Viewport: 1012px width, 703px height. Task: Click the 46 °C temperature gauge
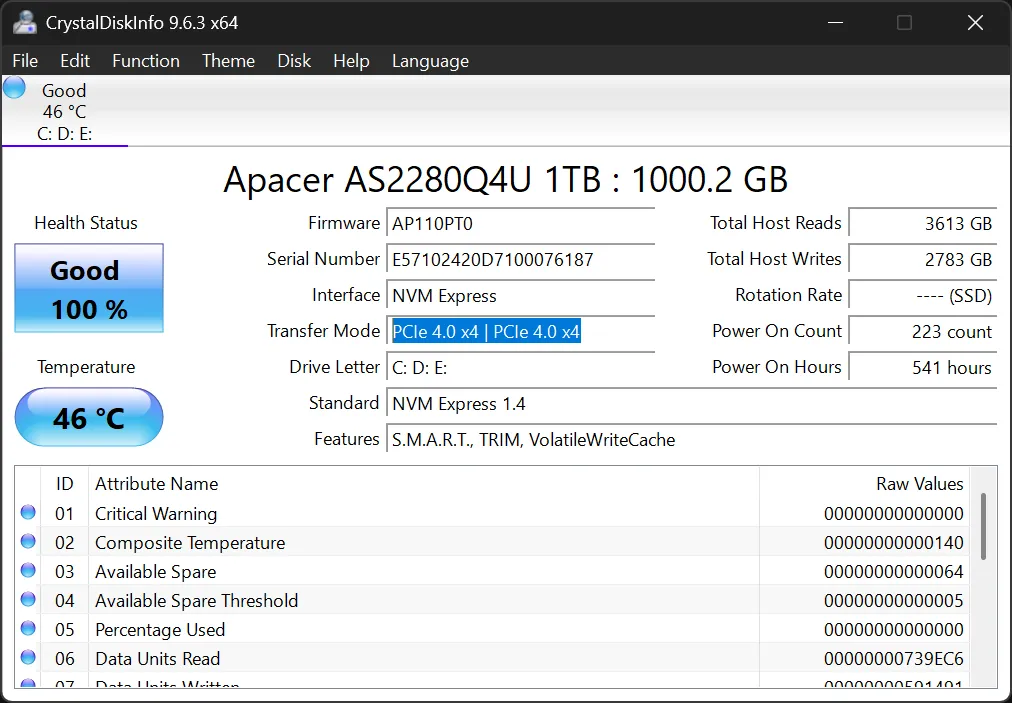pos(88,417)
